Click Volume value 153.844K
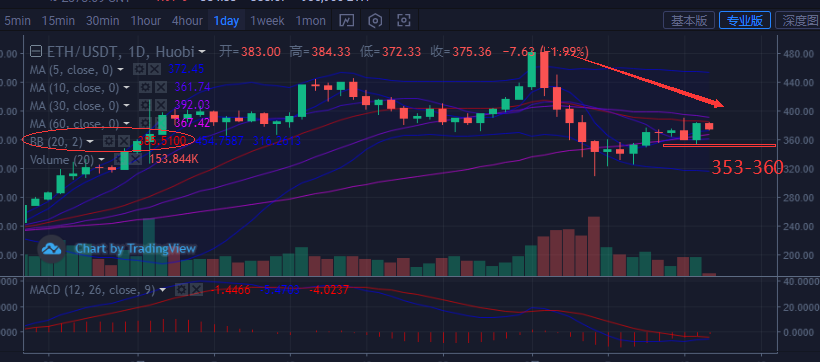The image size is (820, 362). [x=174, y=159]
